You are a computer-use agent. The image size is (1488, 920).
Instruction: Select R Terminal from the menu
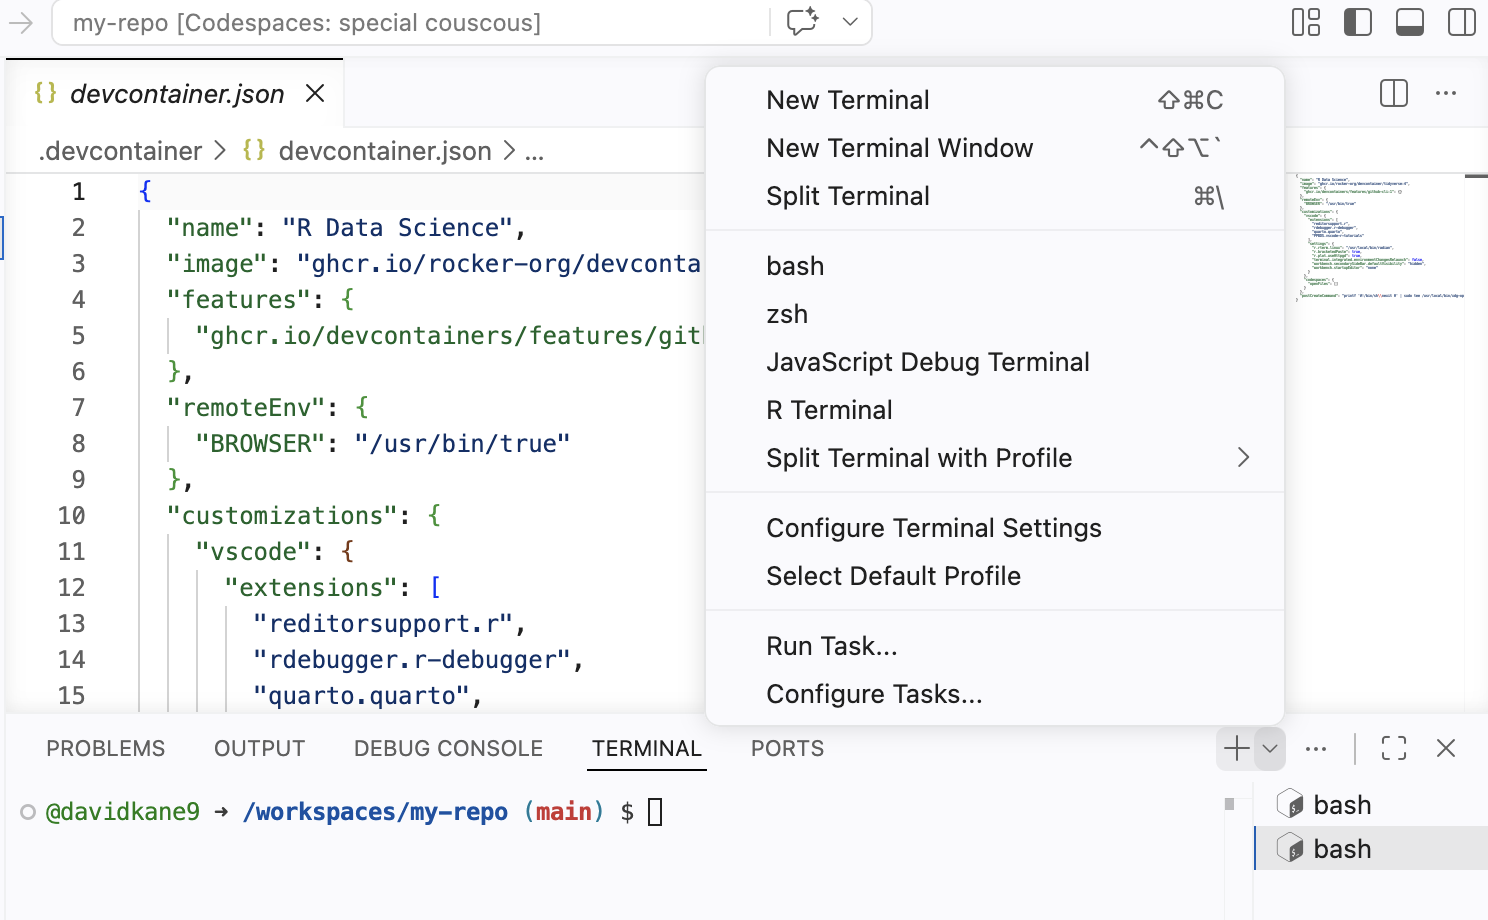tap(829, 410)
